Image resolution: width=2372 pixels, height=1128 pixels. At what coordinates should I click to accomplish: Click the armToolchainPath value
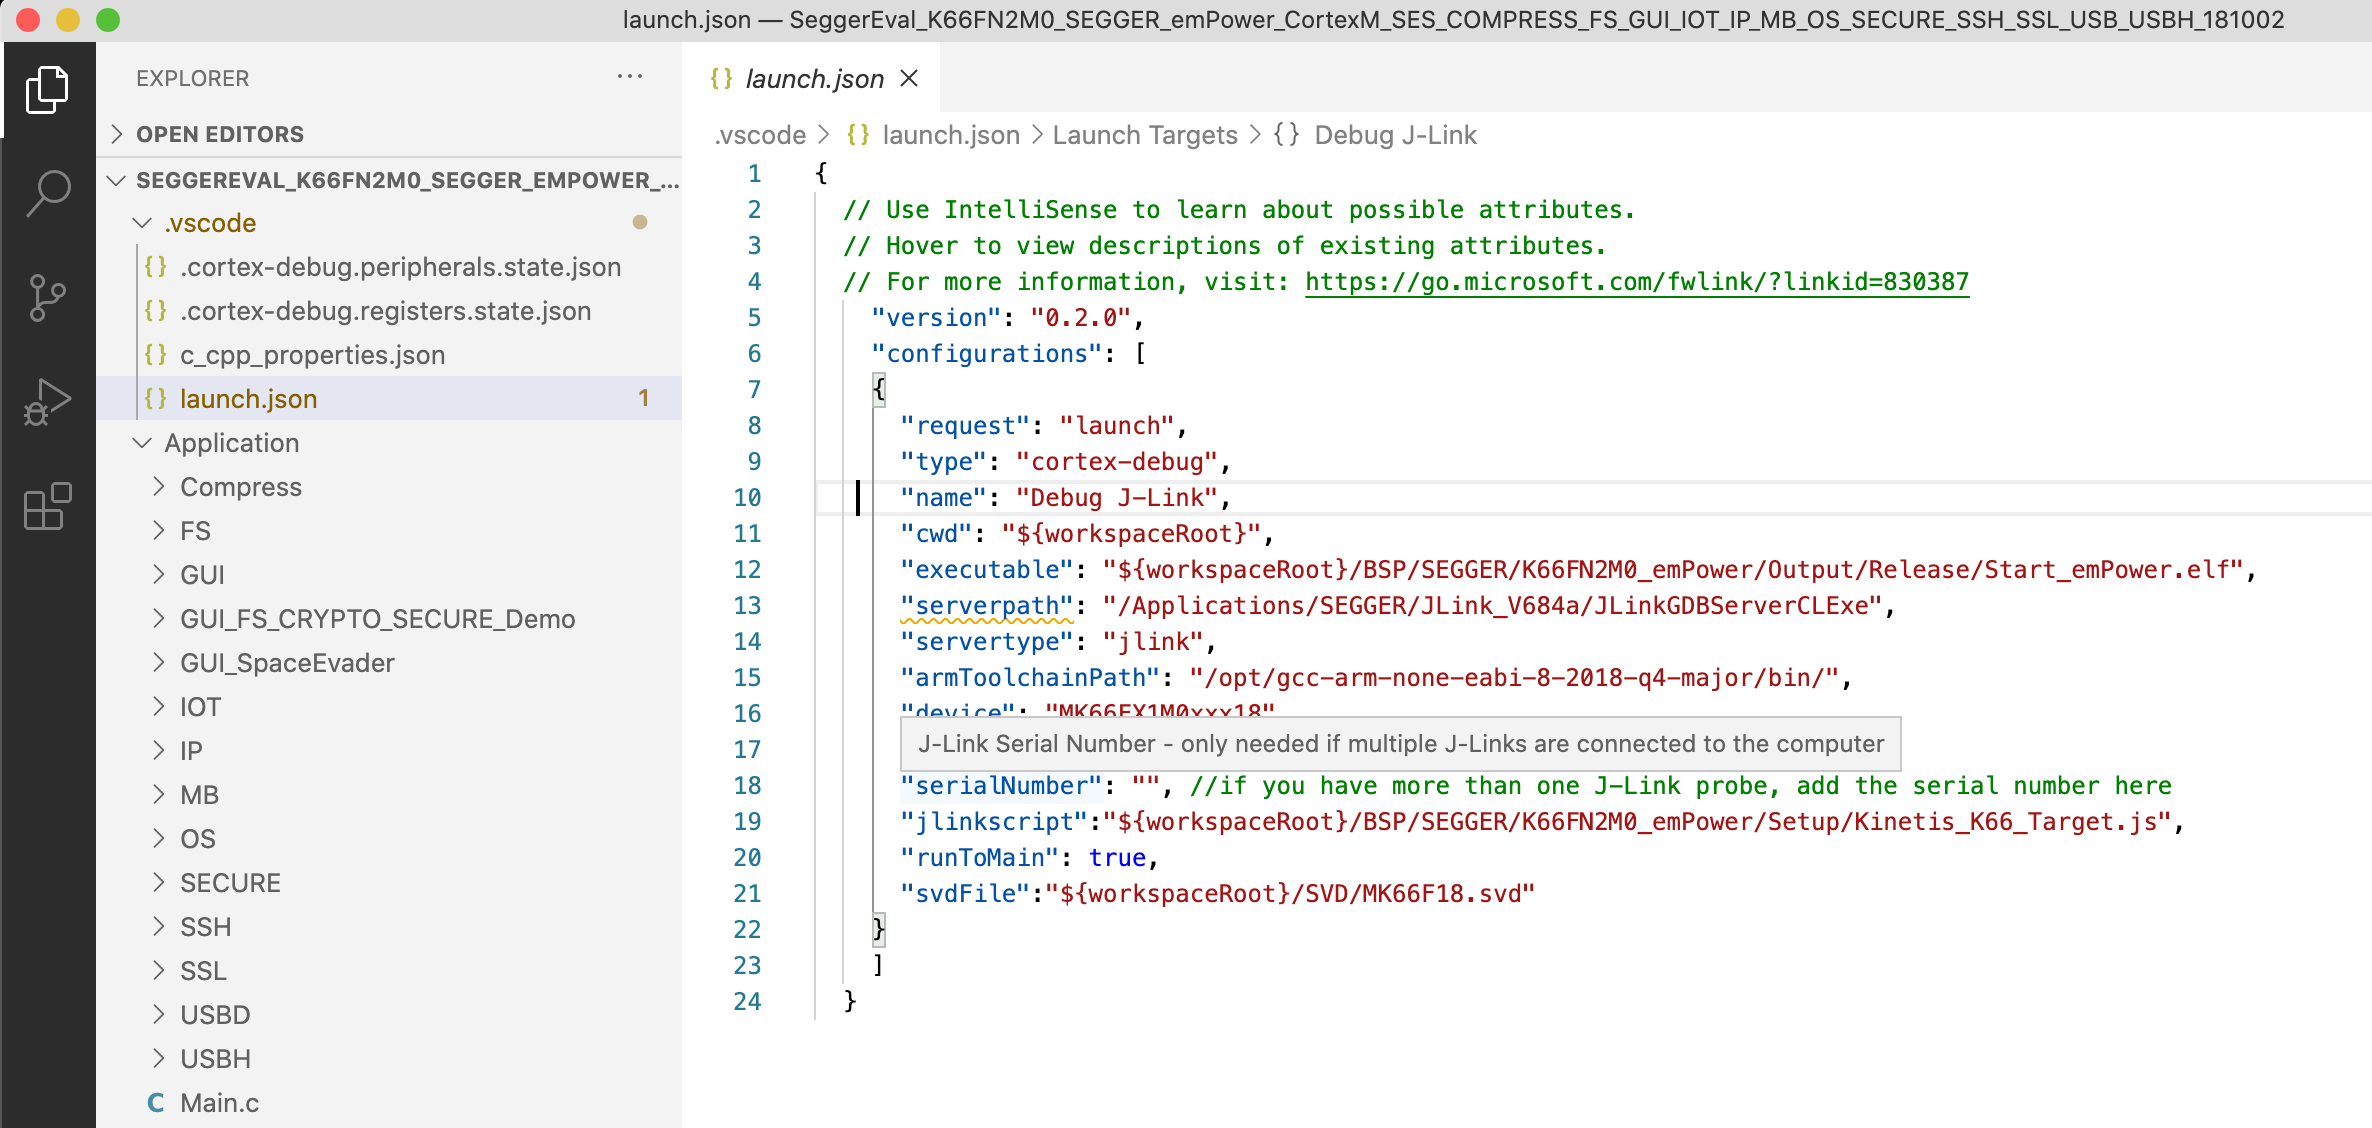pyautogui.click(x=1514, y=678)
